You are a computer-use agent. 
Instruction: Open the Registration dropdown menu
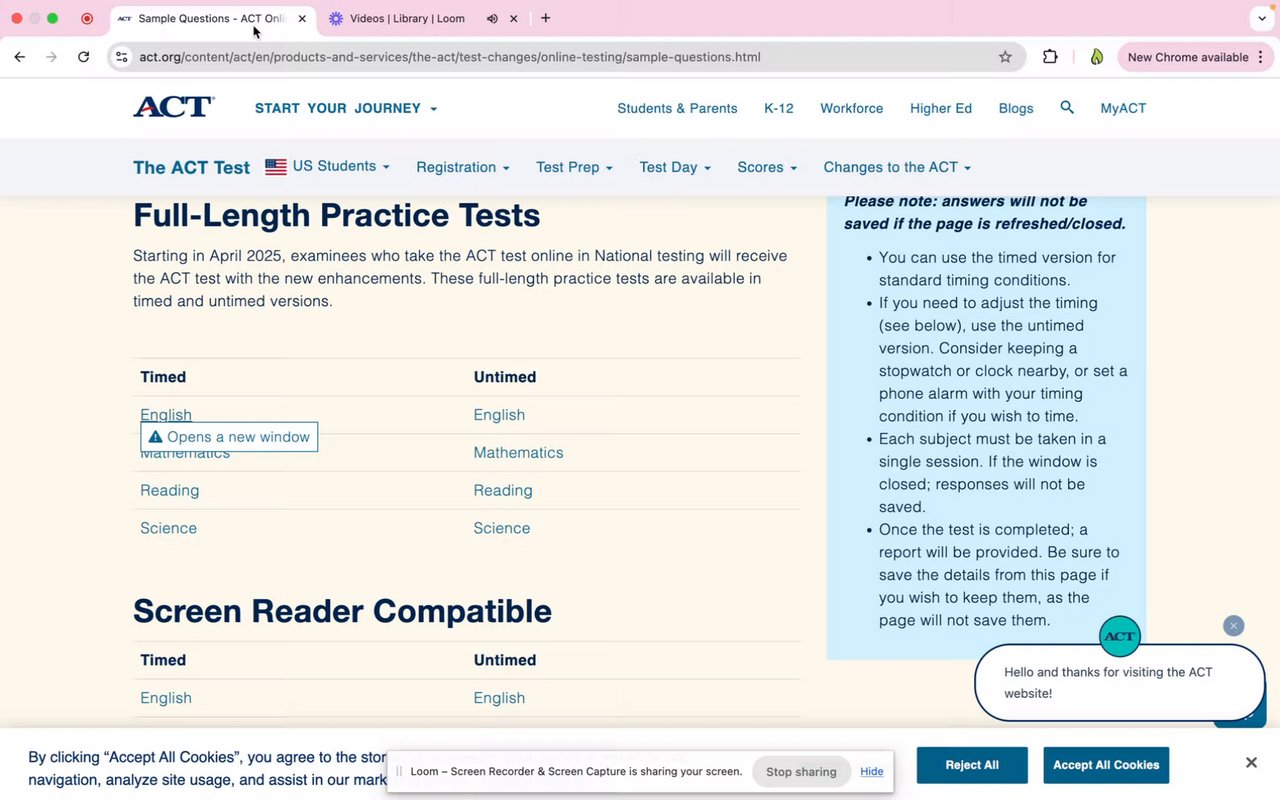click(x=463, y=167)
